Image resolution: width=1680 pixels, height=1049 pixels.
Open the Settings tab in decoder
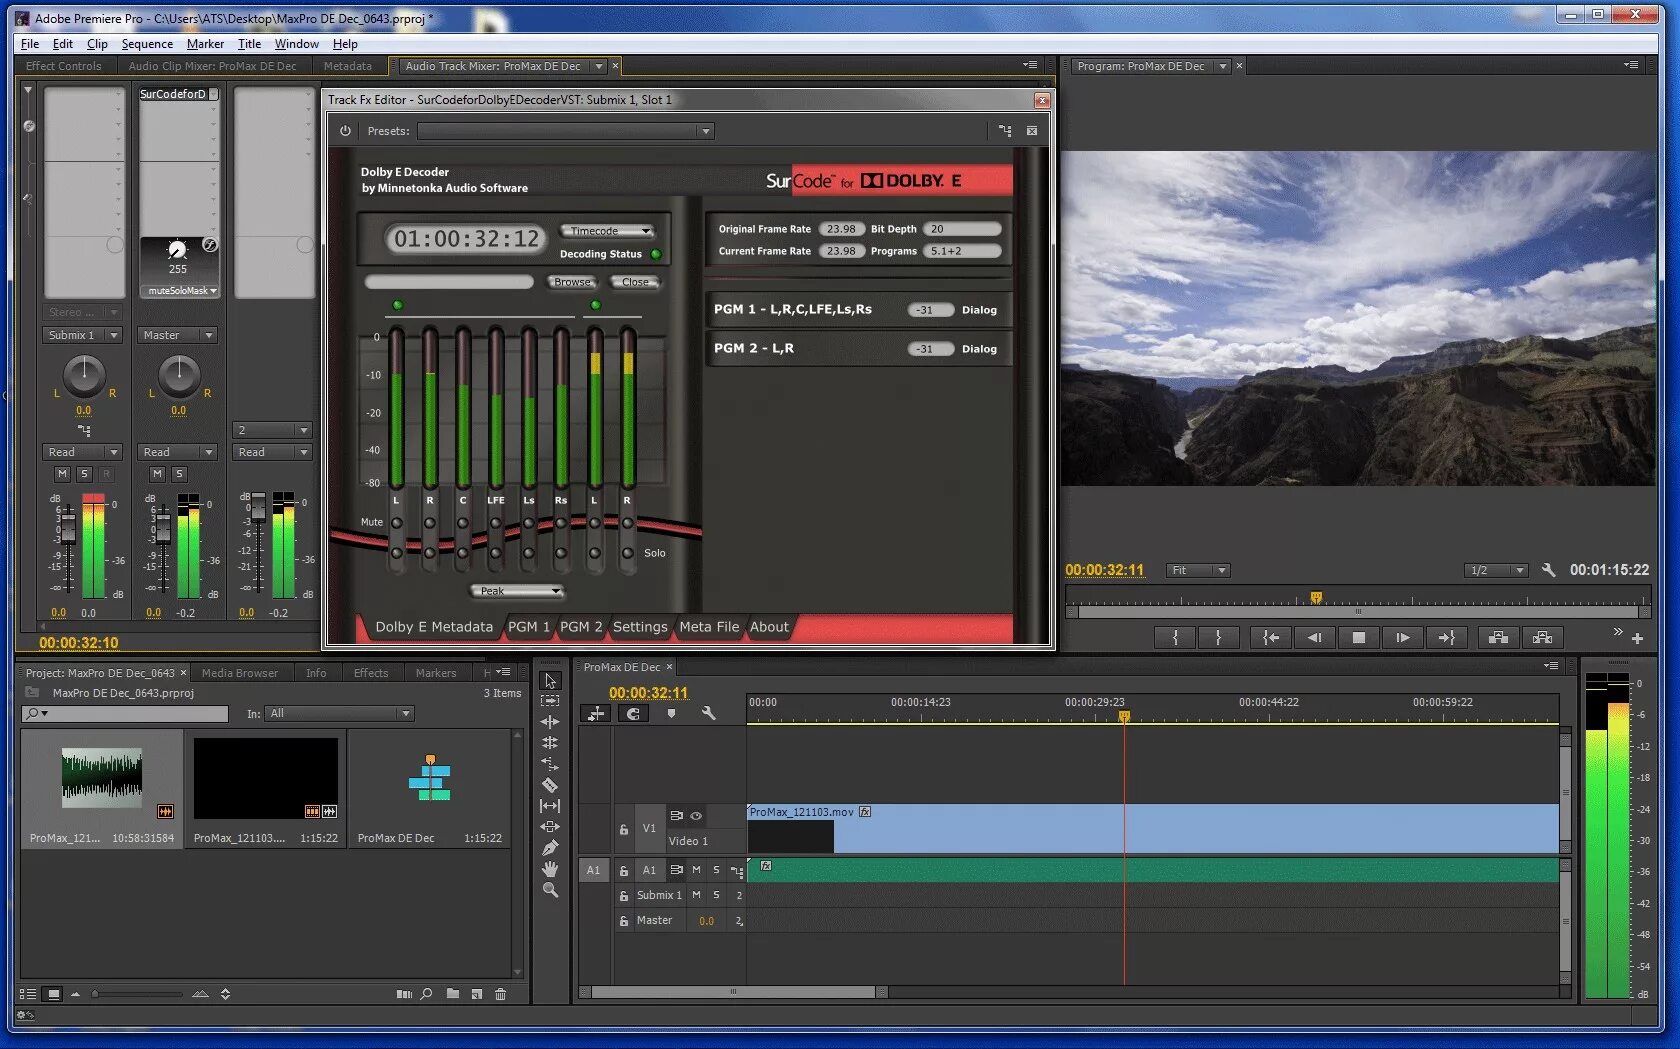click(x=640, y=627)
